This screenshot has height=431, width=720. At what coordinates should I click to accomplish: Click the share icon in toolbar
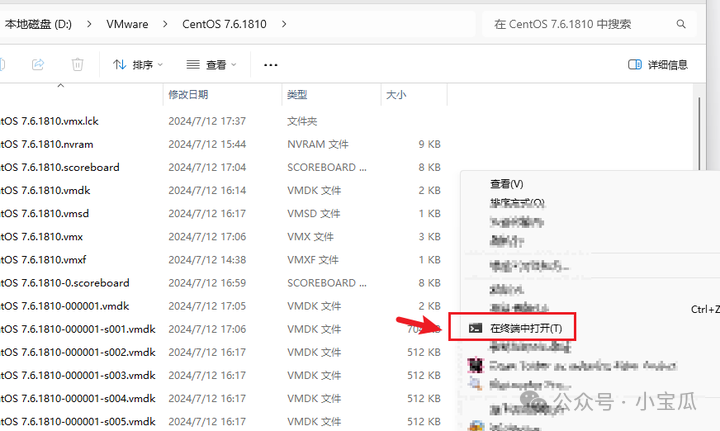38,64
